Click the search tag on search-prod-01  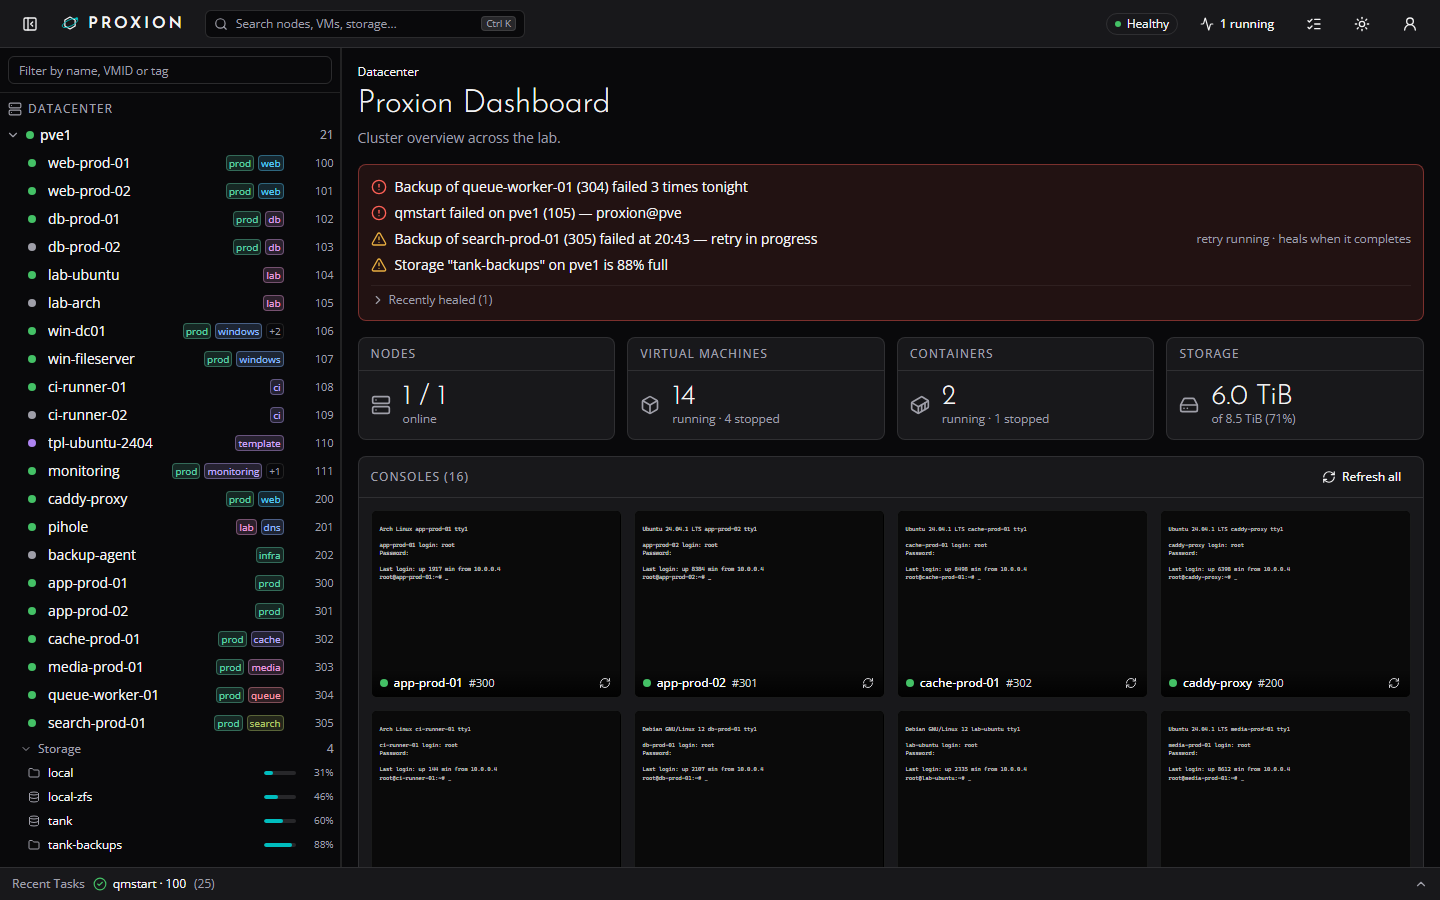265,723
